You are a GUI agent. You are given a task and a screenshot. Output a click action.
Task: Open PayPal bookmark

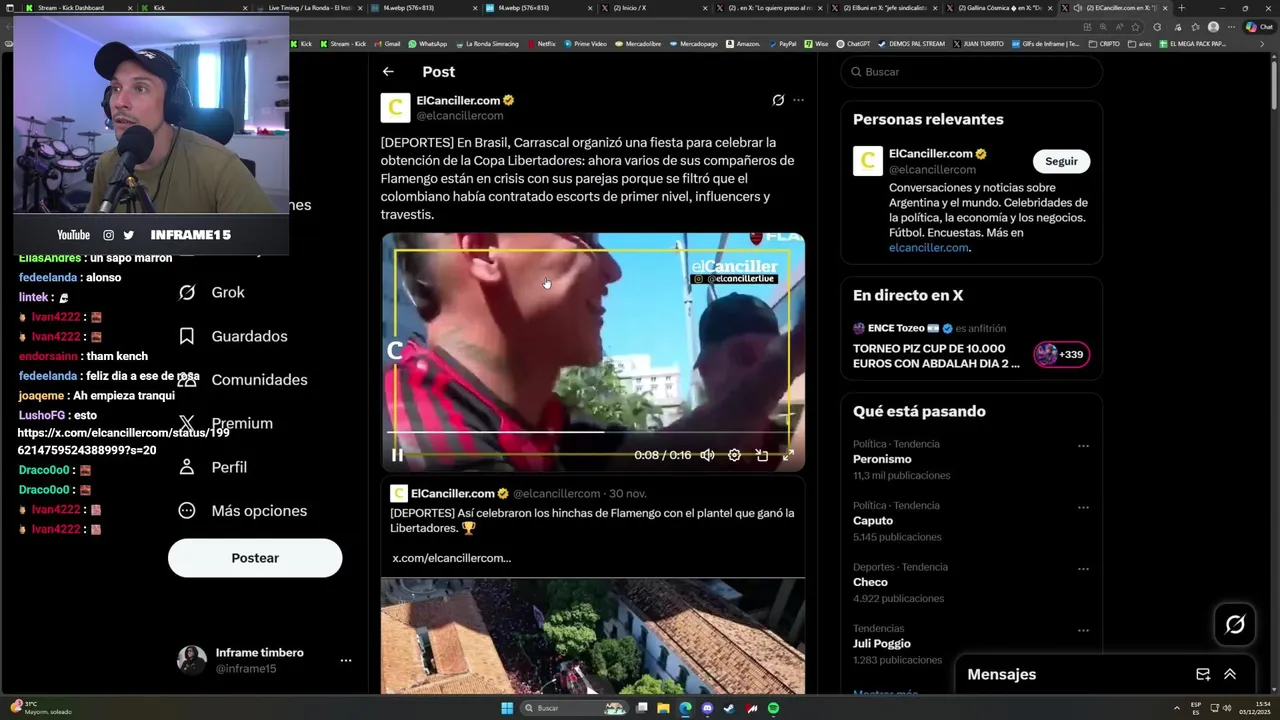point(781,44)
